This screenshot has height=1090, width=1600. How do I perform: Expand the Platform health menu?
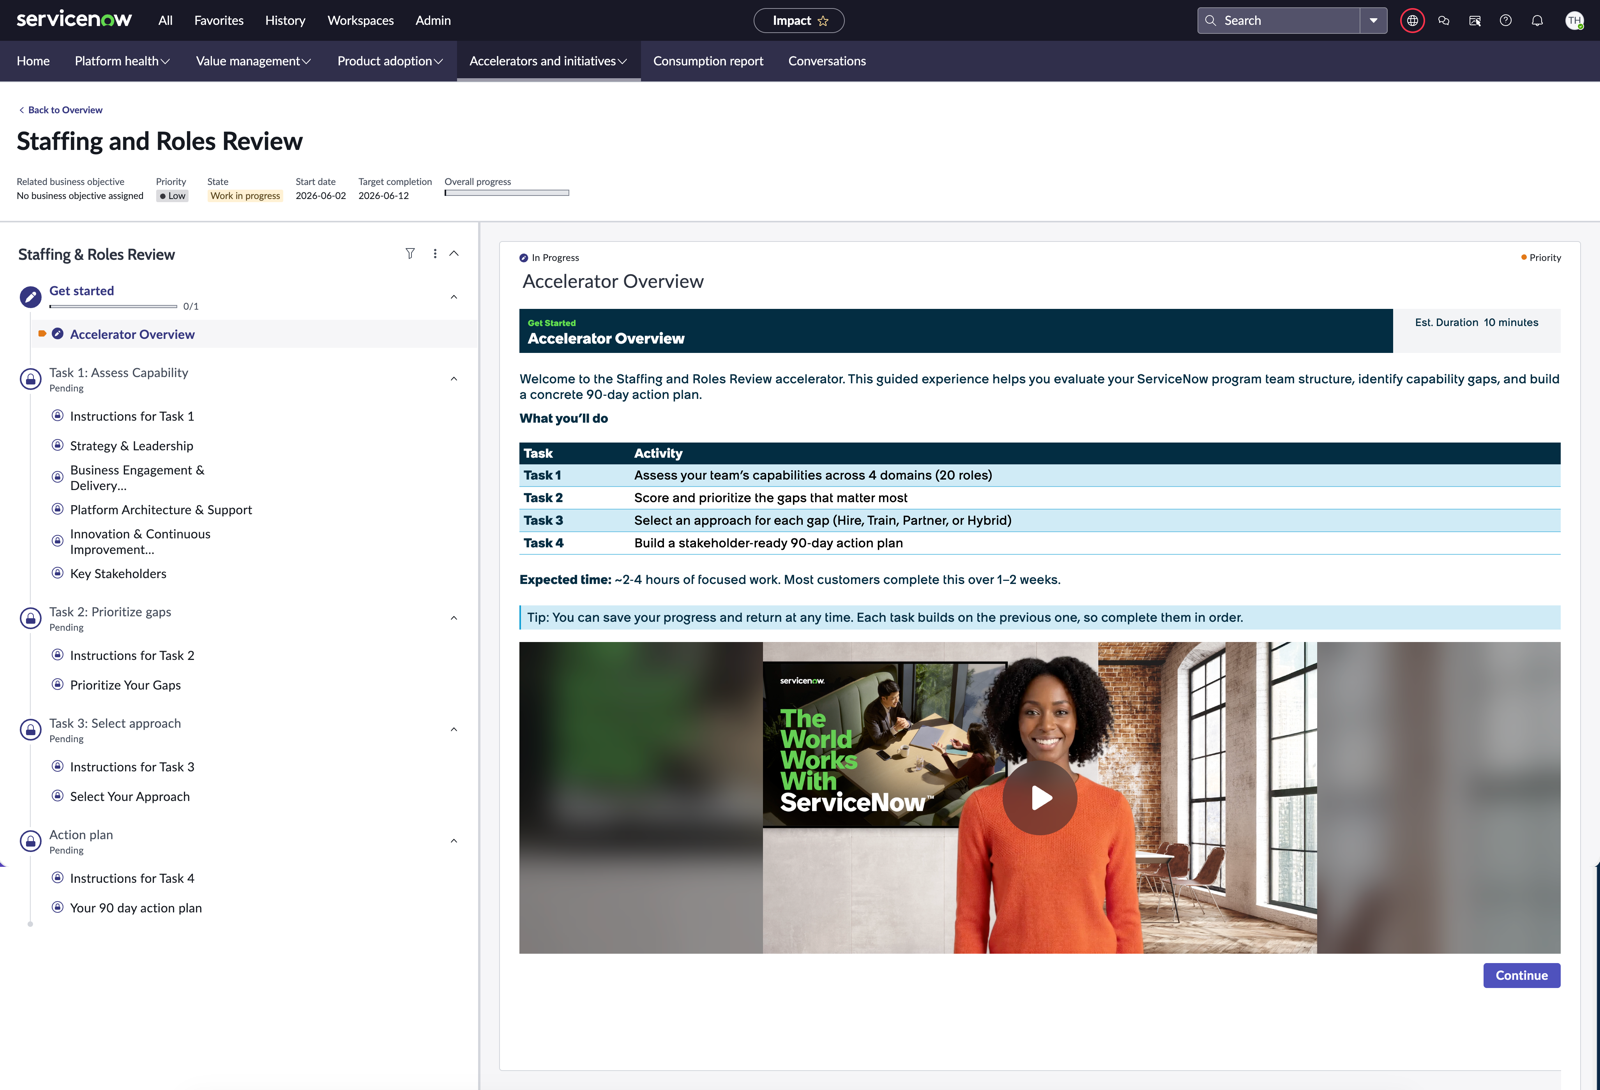pos(122,61)
